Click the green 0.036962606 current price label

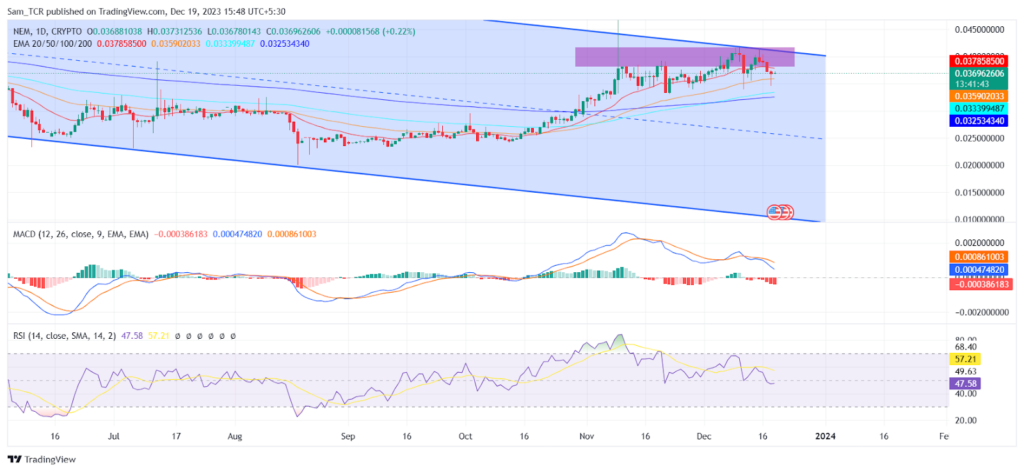pos(977,73)
